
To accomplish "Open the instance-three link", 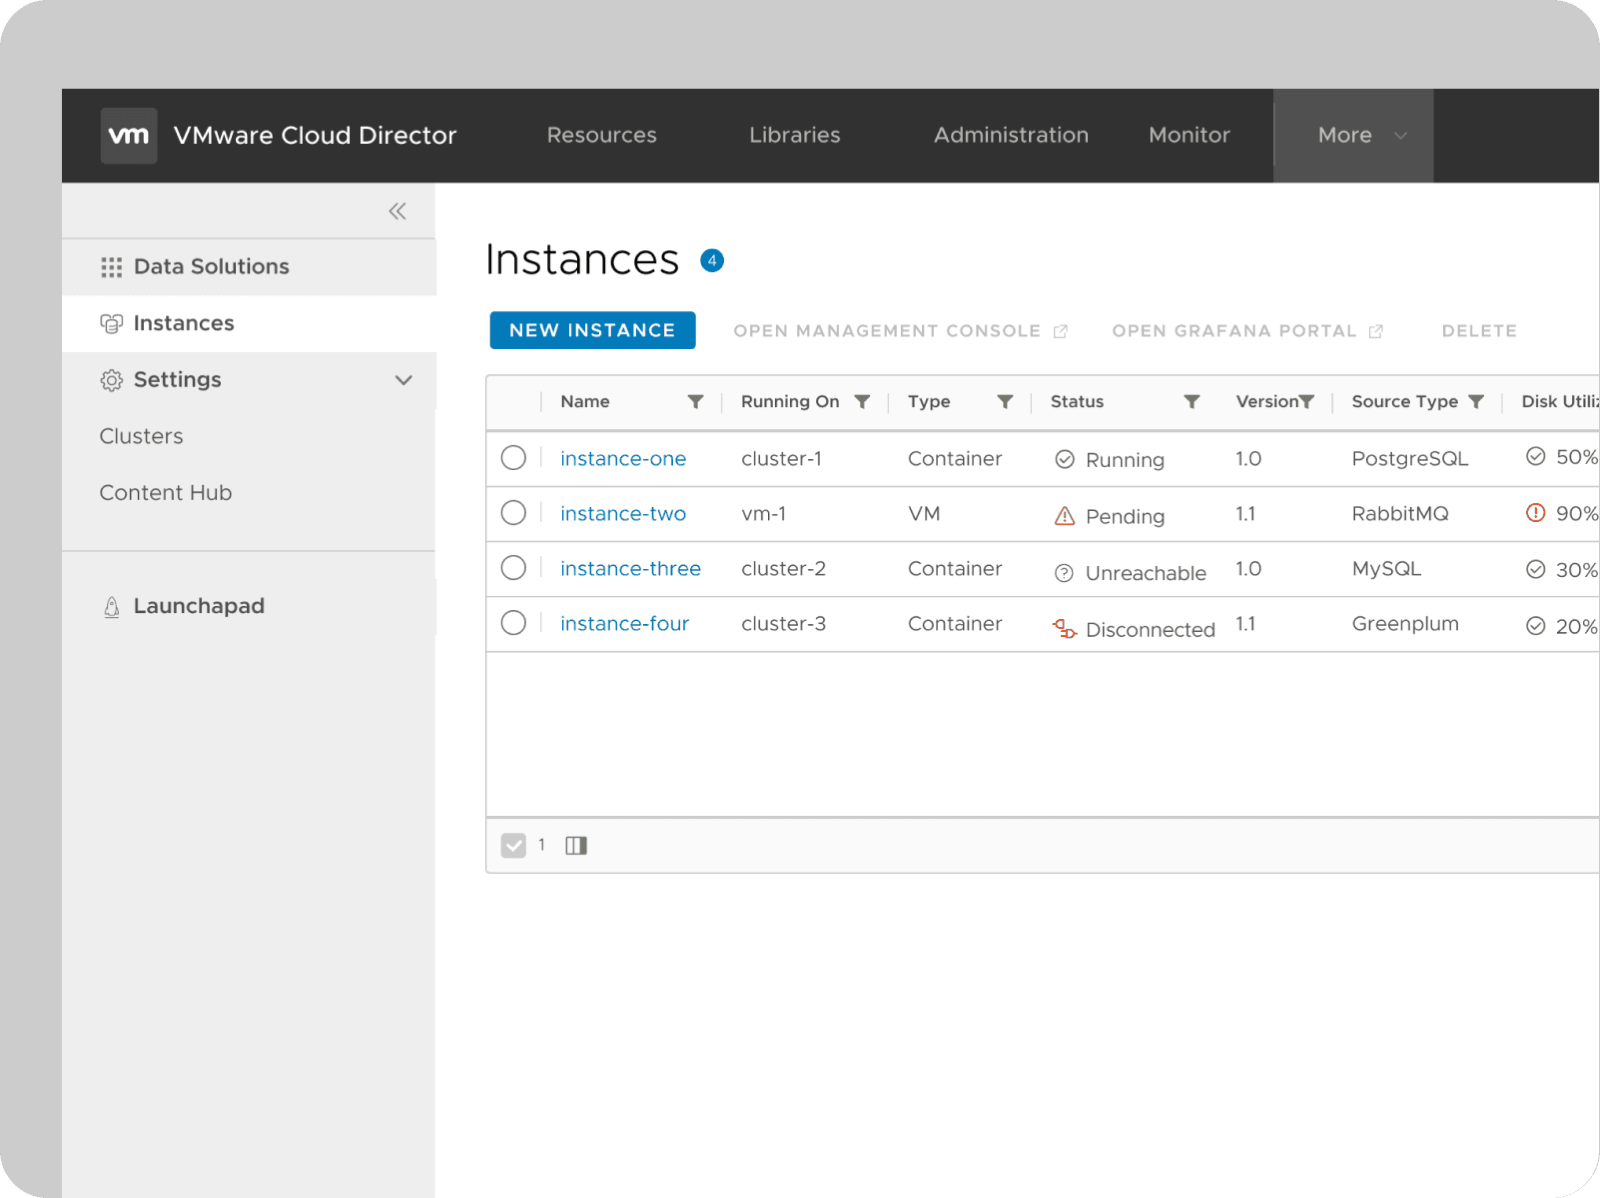I will click(631, 569).
